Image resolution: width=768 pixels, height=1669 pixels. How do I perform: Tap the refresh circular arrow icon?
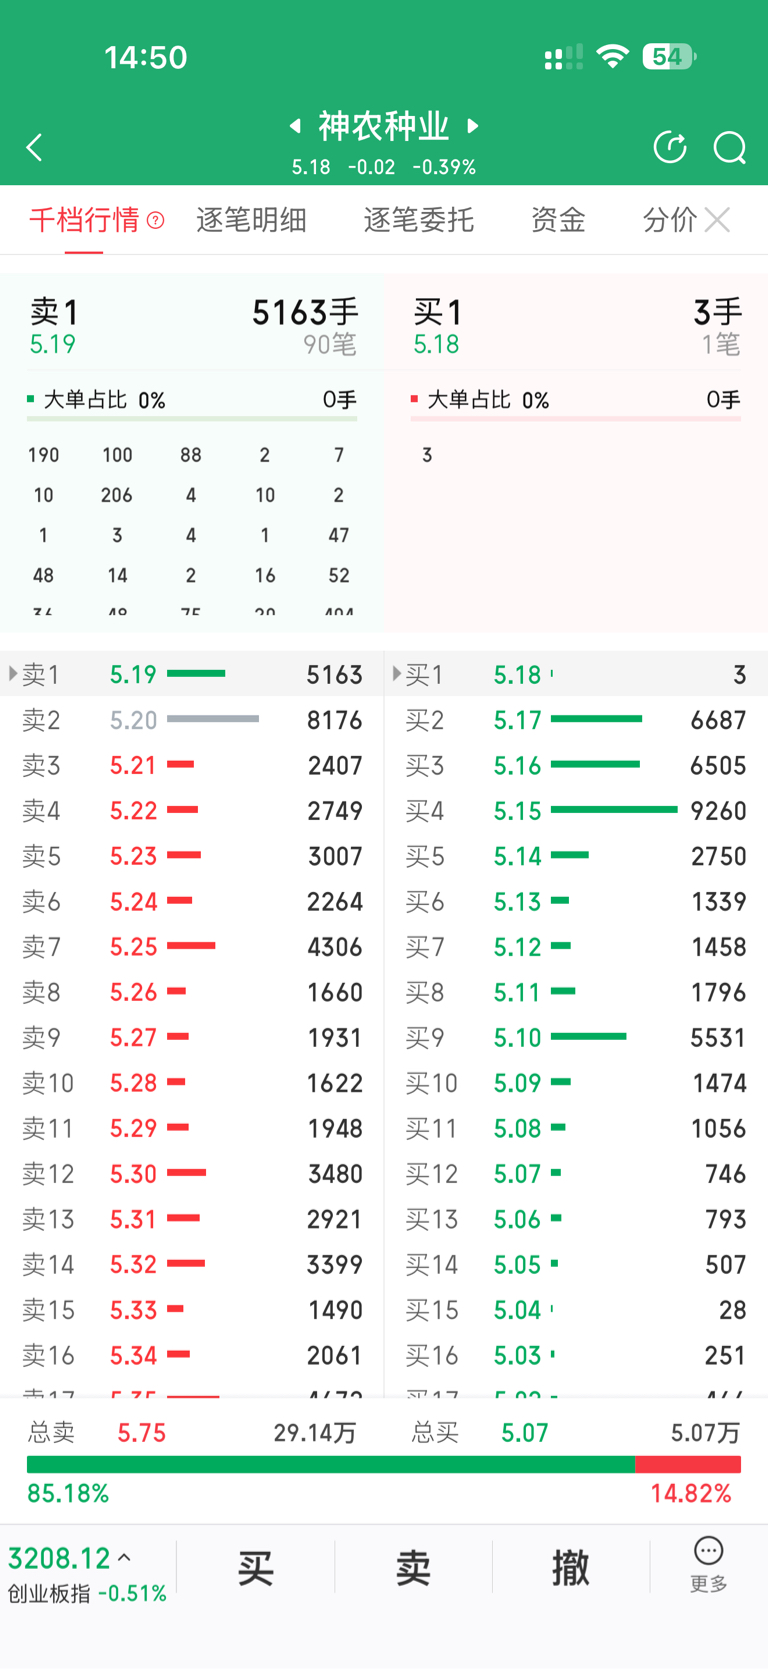tap(670, 147)
